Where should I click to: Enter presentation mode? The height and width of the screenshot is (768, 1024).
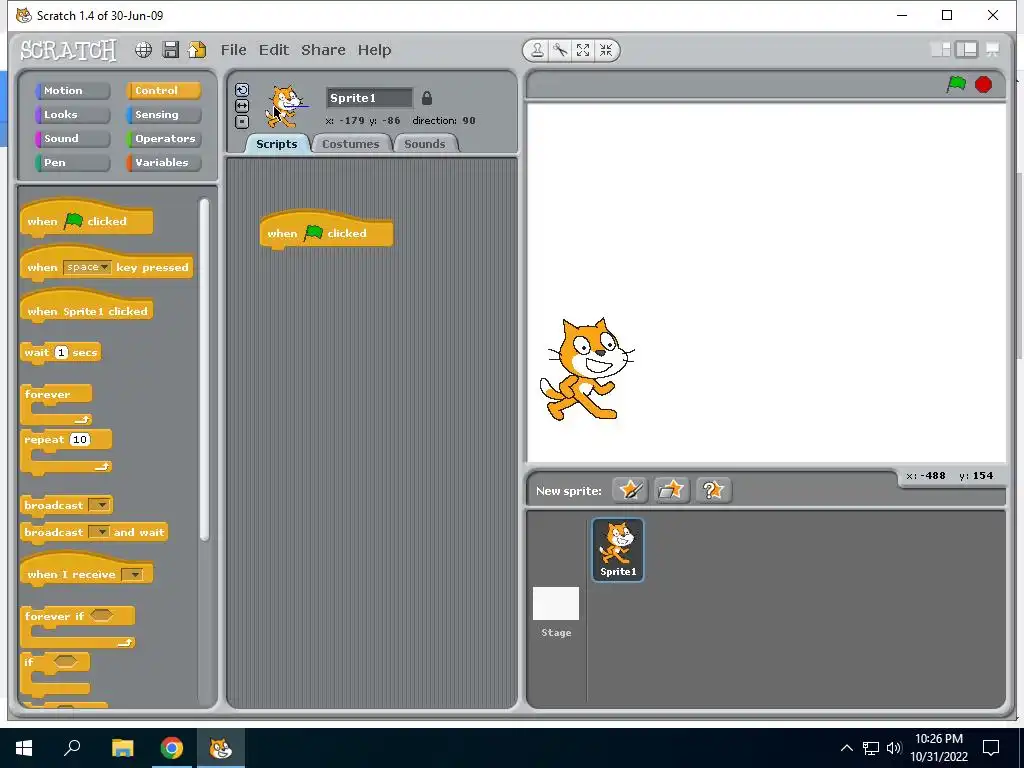point(993,50)
